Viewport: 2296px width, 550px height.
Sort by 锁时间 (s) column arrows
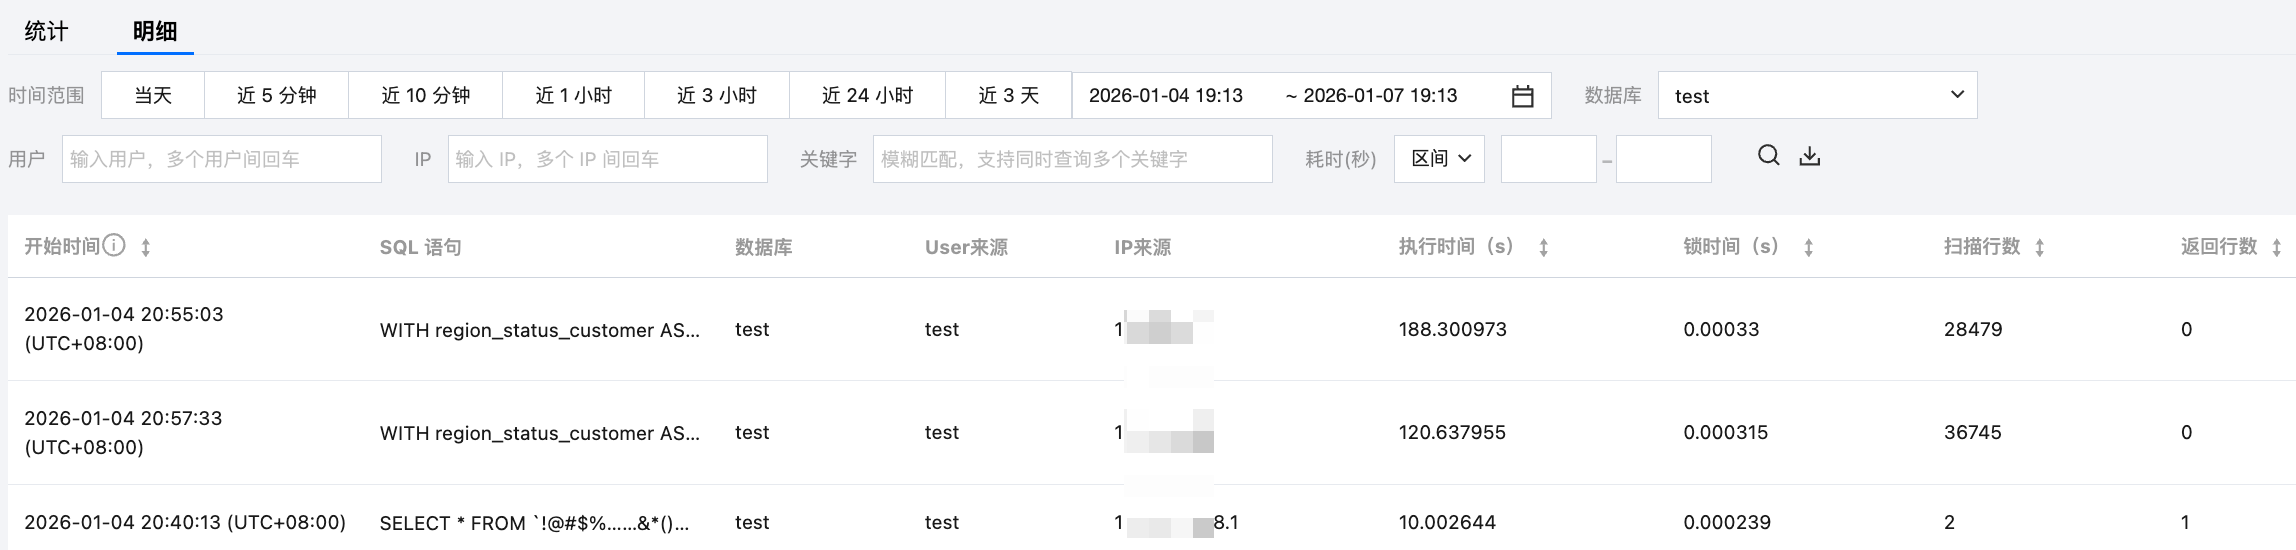pos(1809,247)
